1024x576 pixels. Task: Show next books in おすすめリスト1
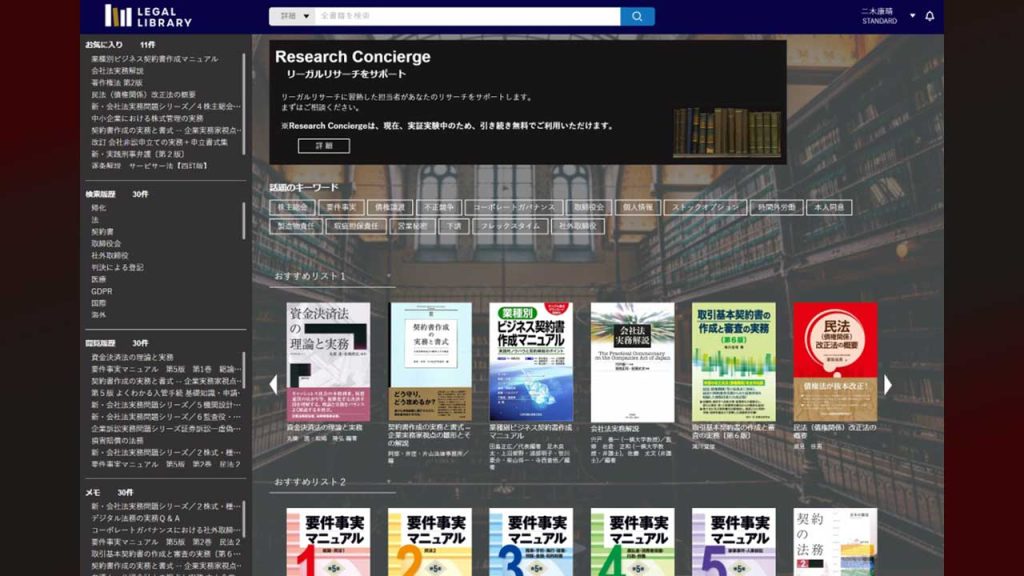(888, 385)
